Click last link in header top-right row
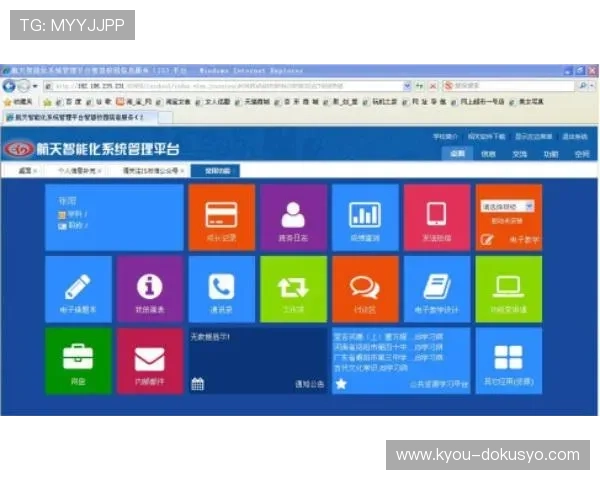This screenshot has width=600, height=480. (574, 137)
